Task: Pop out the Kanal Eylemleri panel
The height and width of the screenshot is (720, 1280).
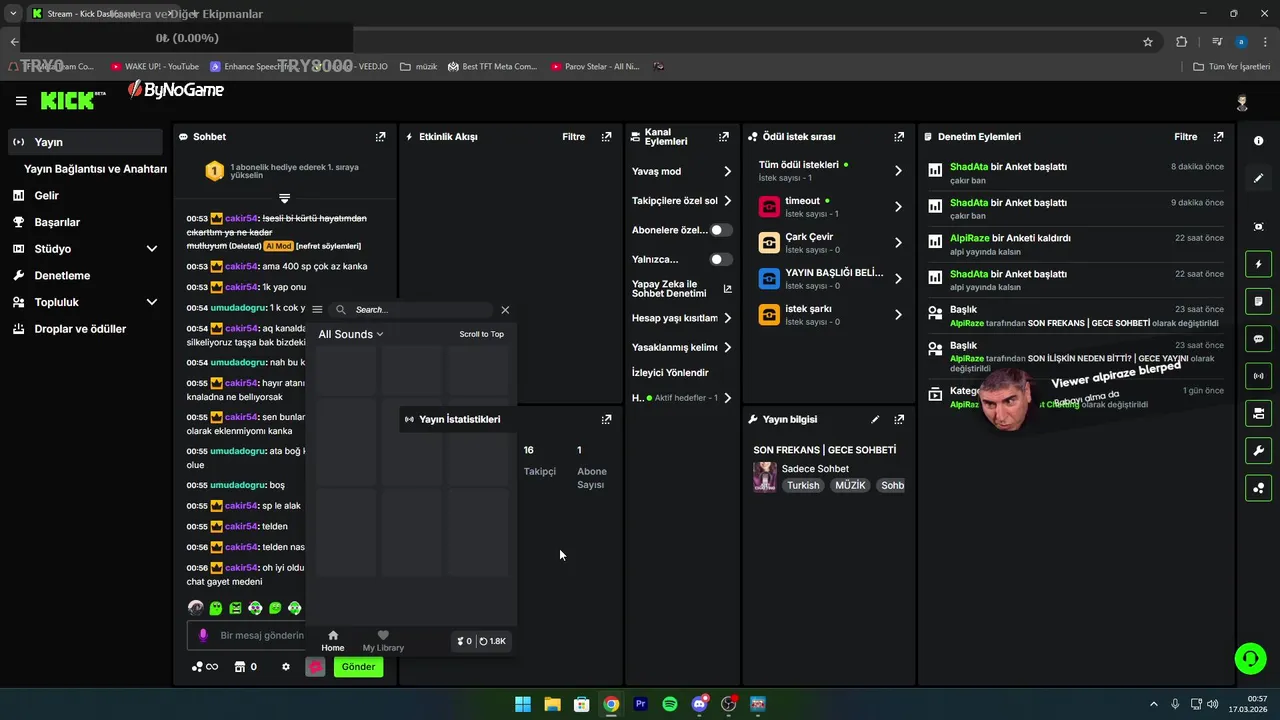Action: point(723,137)
